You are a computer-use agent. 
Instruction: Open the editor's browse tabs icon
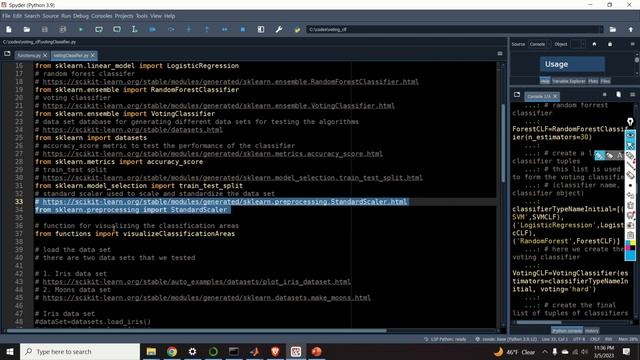click(x=7, y=54)
